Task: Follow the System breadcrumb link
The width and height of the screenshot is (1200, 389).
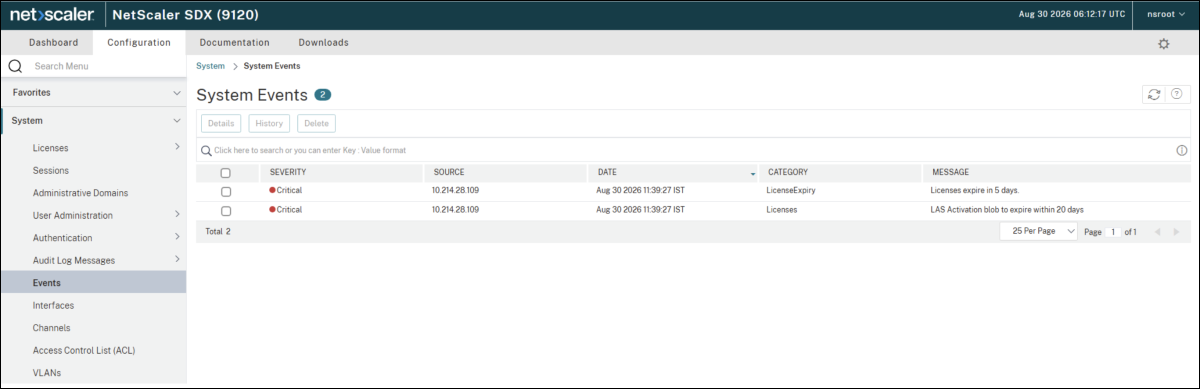Action: 211,66
